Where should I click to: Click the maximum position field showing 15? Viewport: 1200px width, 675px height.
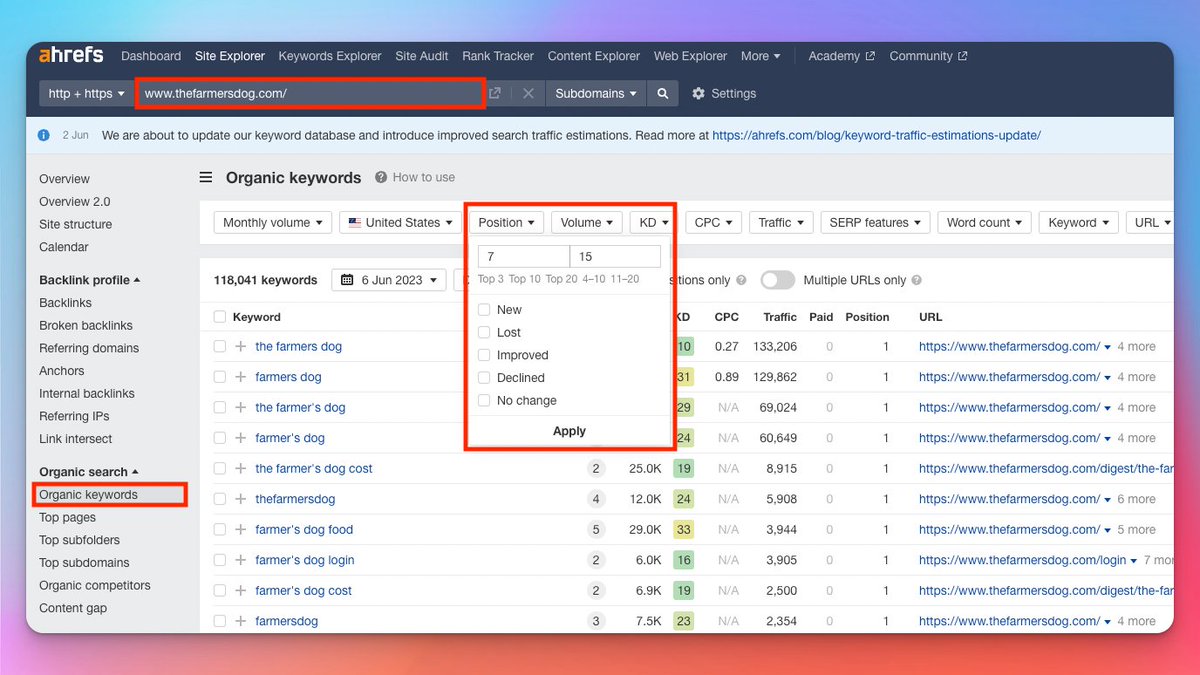tap(615, 257)
